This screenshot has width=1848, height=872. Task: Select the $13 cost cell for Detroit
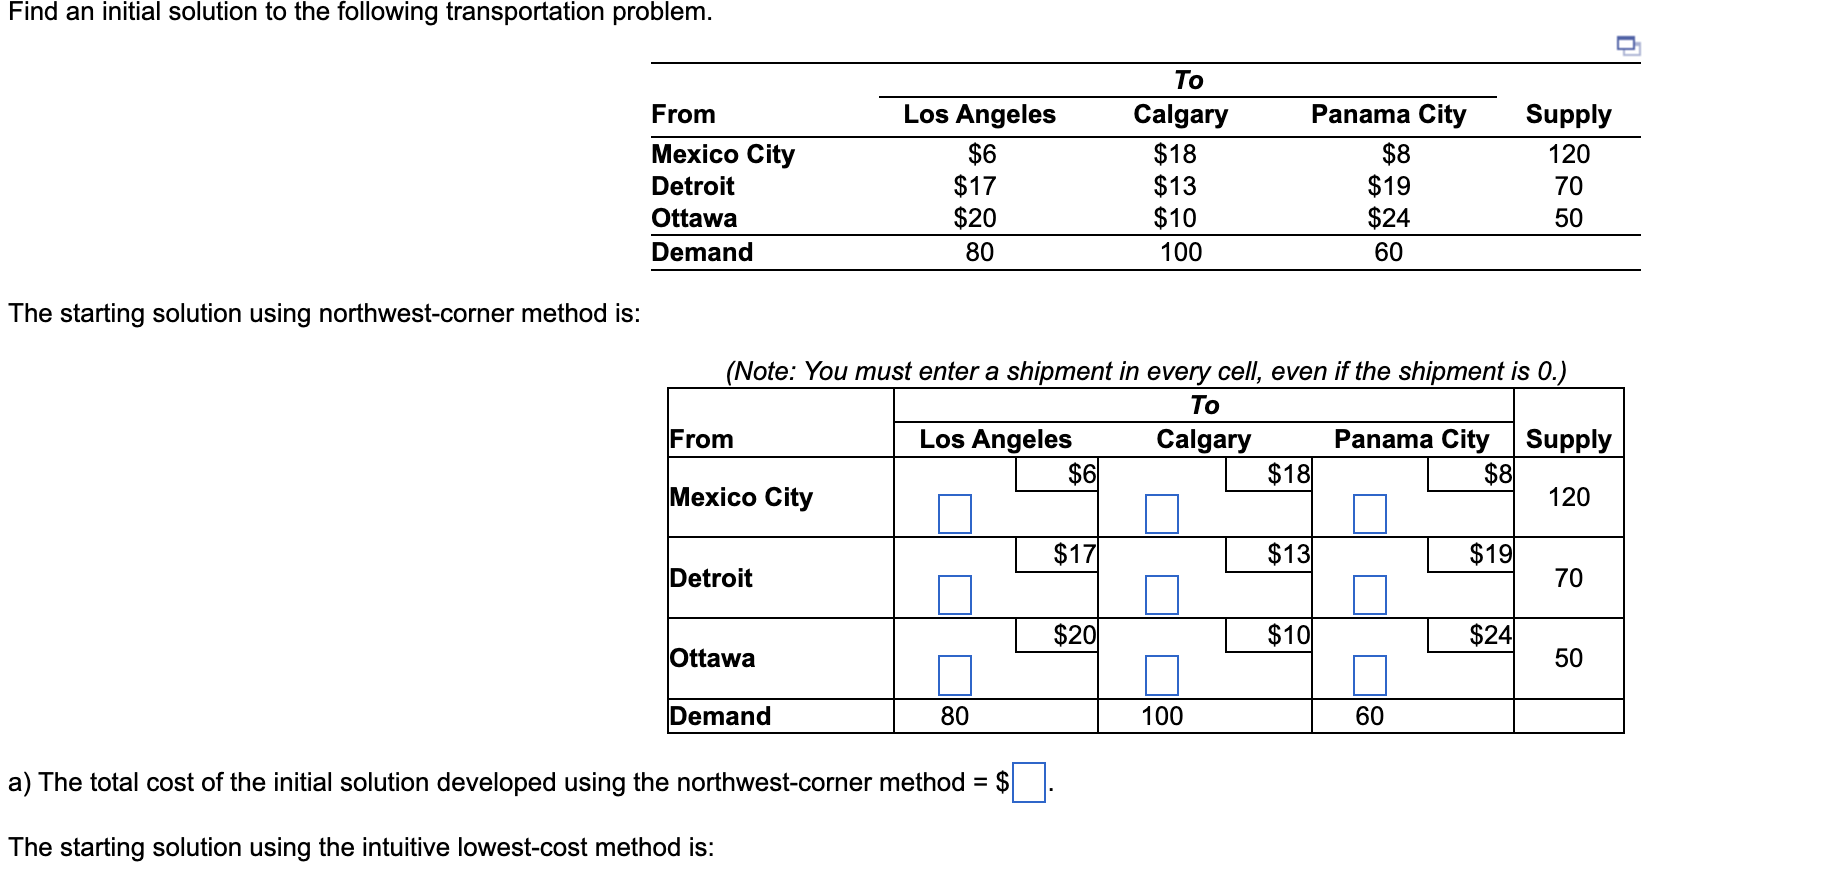[1287, 553]
